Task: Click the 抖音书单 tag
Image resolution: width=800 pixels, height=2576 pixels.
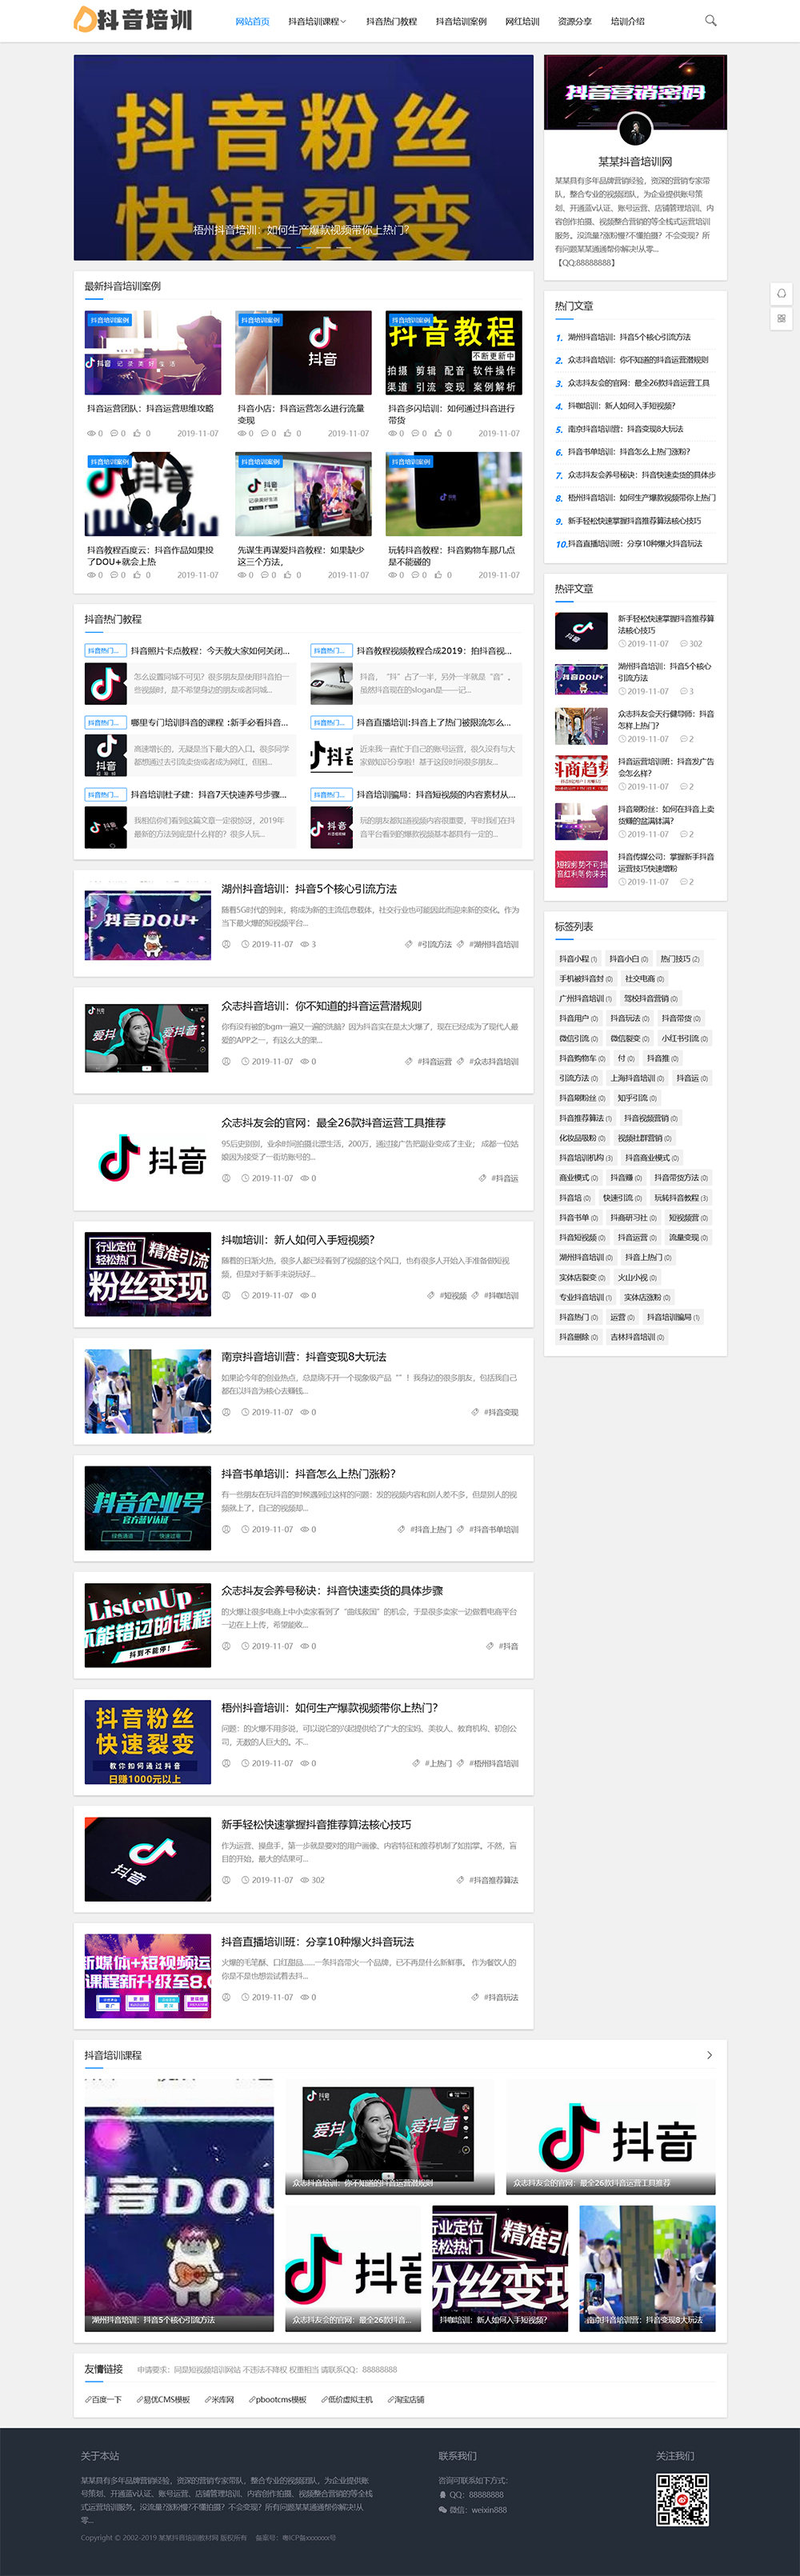Action: pos(578,1218)
